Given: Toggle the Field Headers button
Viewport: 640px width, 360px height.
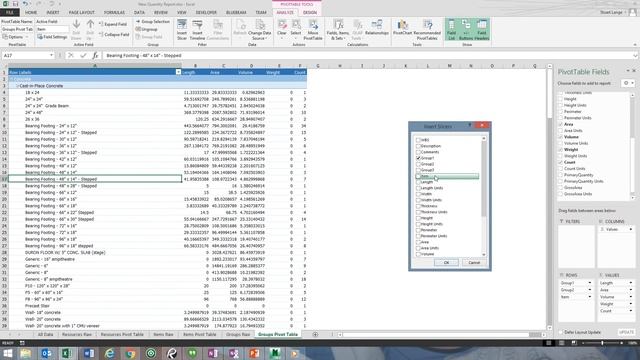Looking at the screenshot, I should pos(482,29).
